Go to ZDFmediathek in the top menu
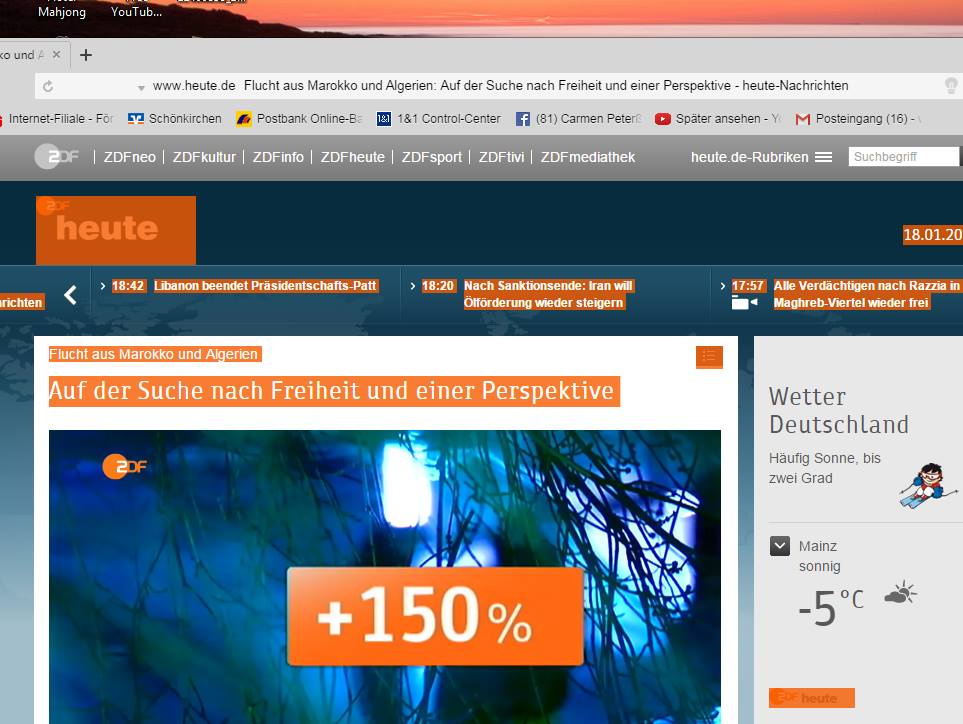963x724 pixels. [x=587, y=157]
